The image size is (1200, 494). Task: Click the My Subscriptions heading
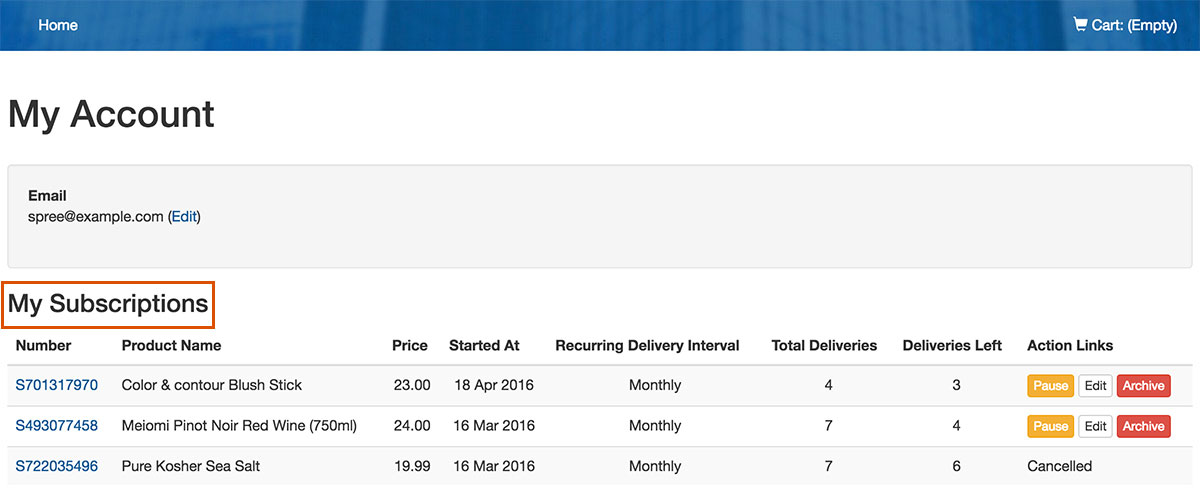pyautogui.click(x=108, y=304)
